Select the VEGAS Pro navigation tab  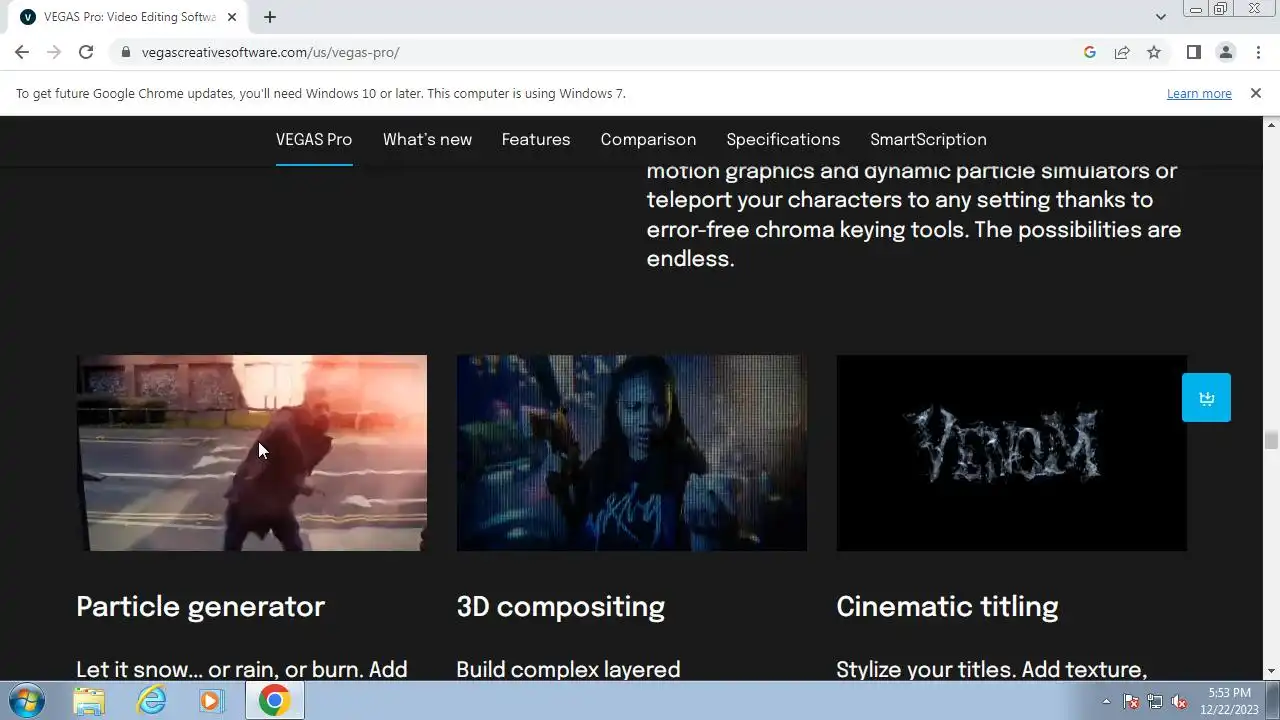tap(314, 139)
